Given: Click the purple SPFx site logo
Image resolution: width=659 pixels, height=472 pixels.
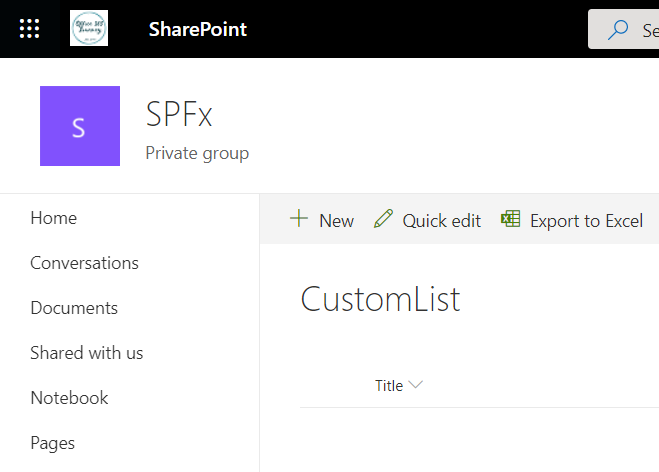Looking at the screenshot, I should click(80, 126).
